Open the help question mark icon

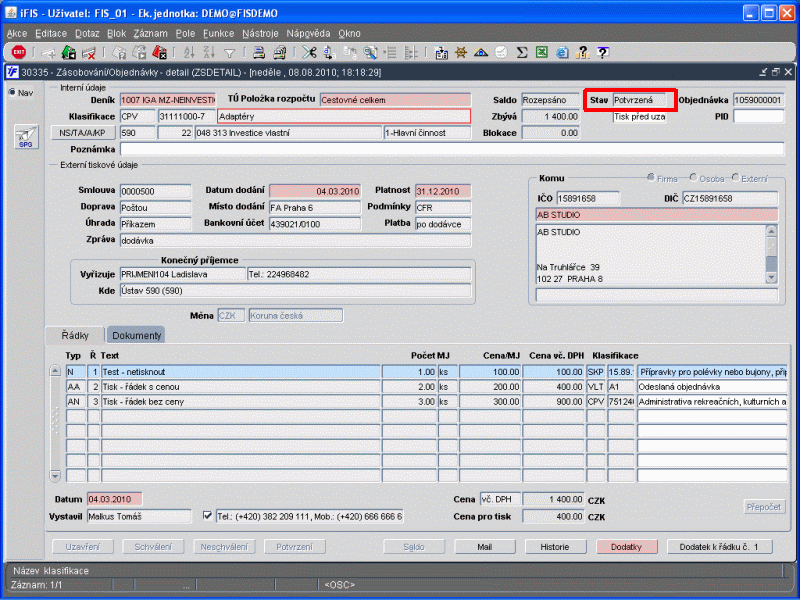point(603,52)
